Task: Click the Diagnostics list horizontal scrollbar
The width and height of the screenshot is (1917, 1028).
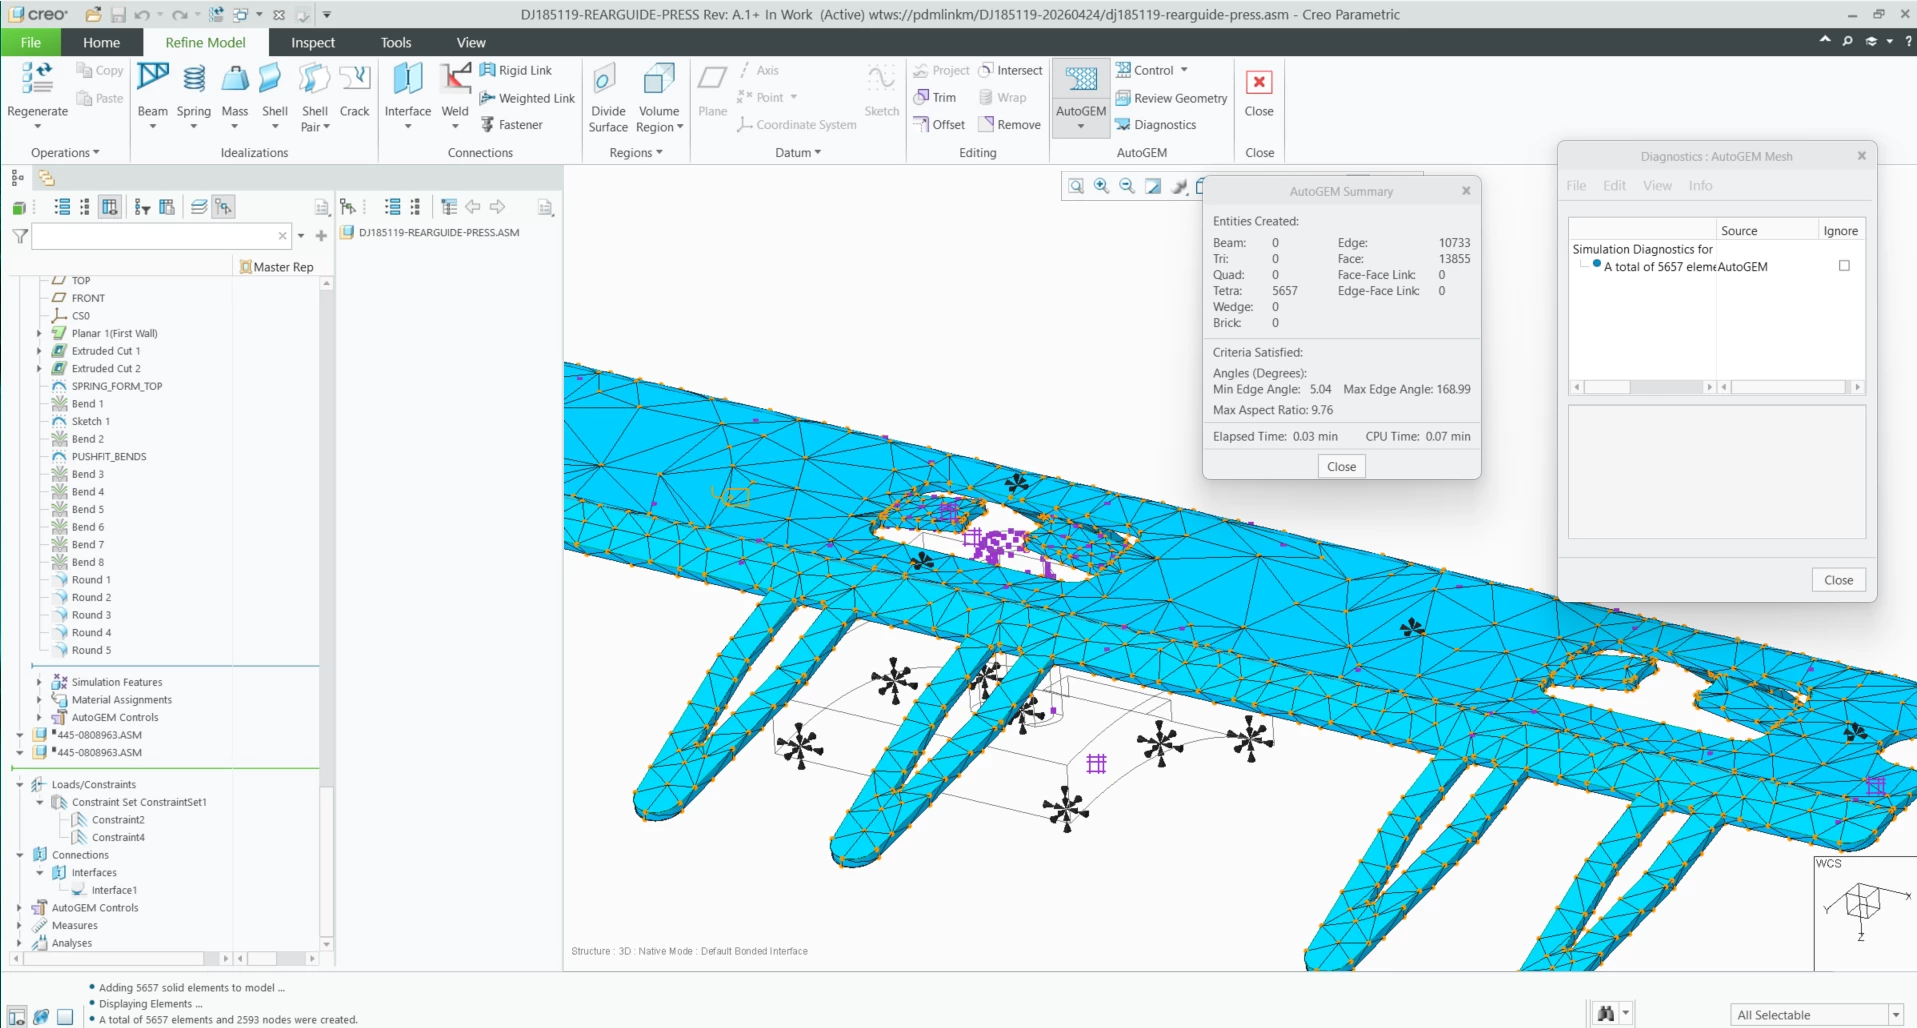Action: 1643,387
